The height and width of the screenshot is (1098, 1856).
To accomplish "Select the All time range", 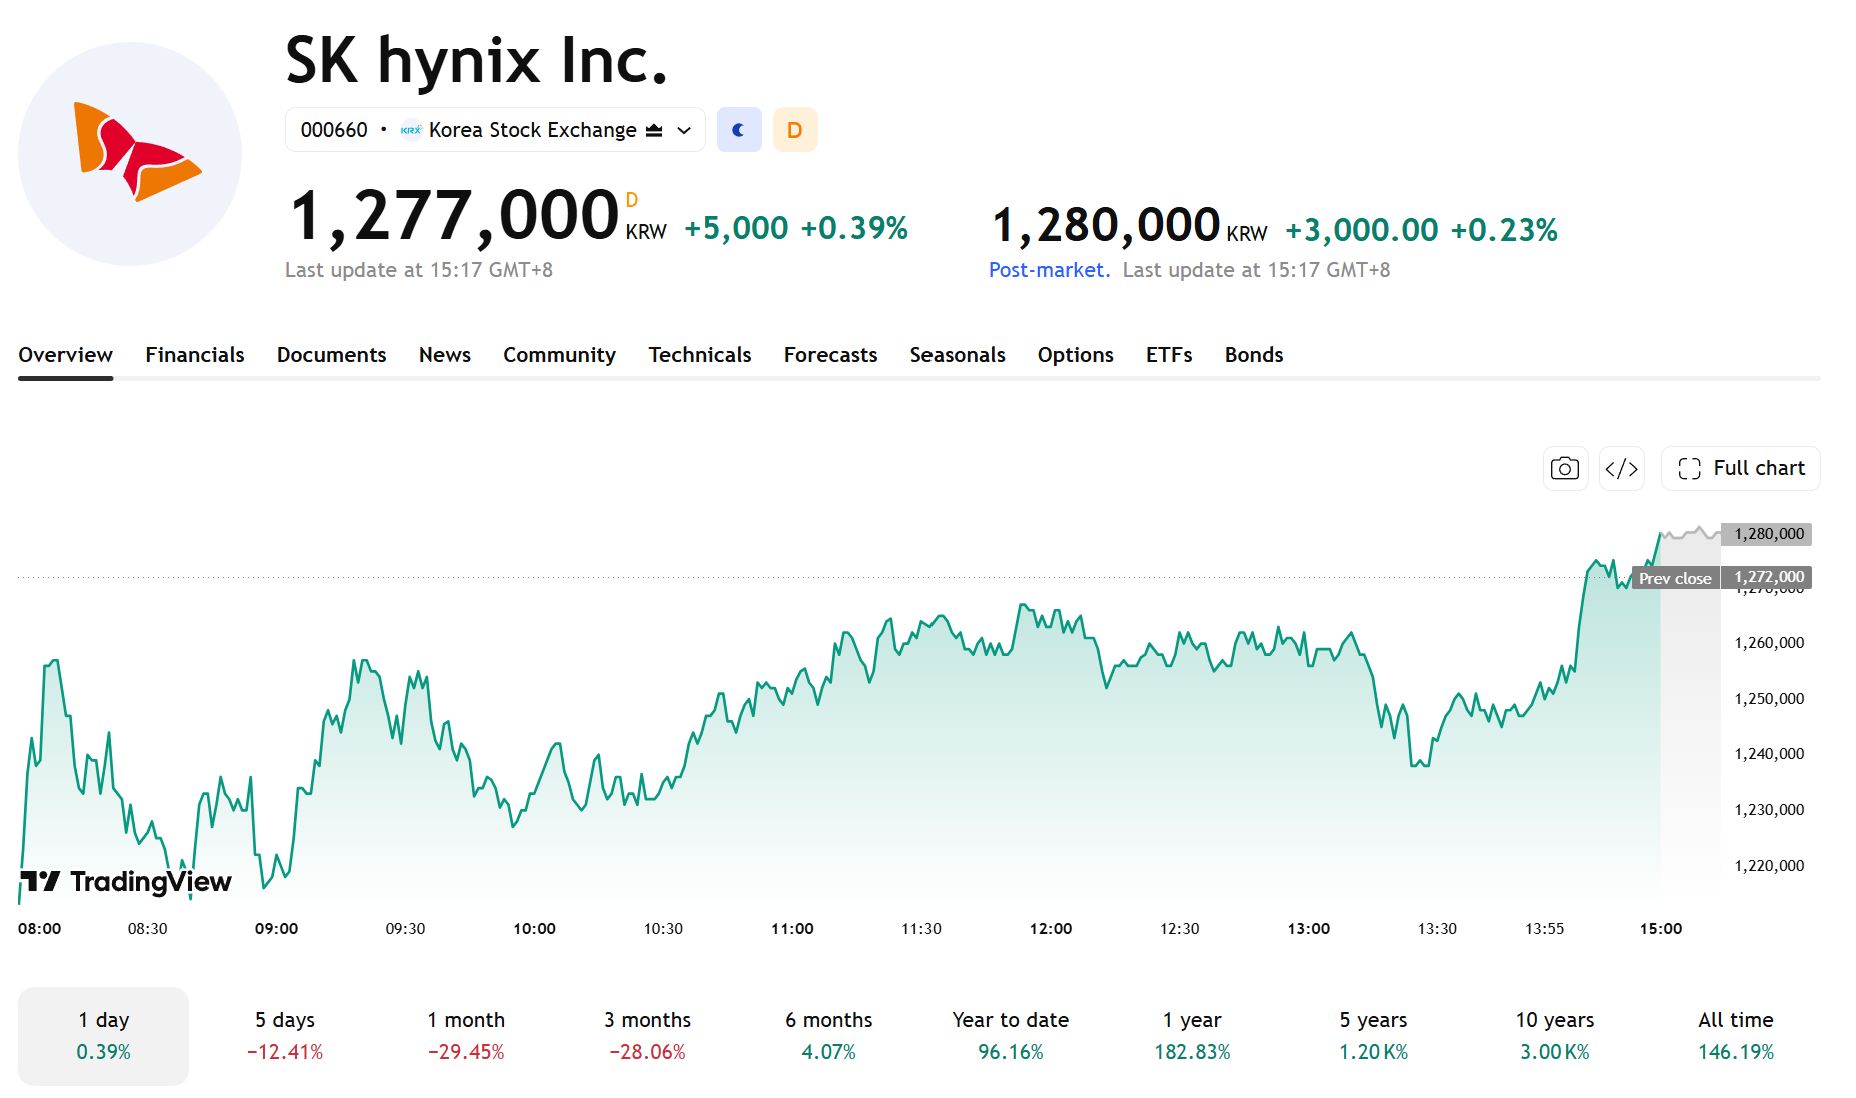I will (x=1736, y=1036).
